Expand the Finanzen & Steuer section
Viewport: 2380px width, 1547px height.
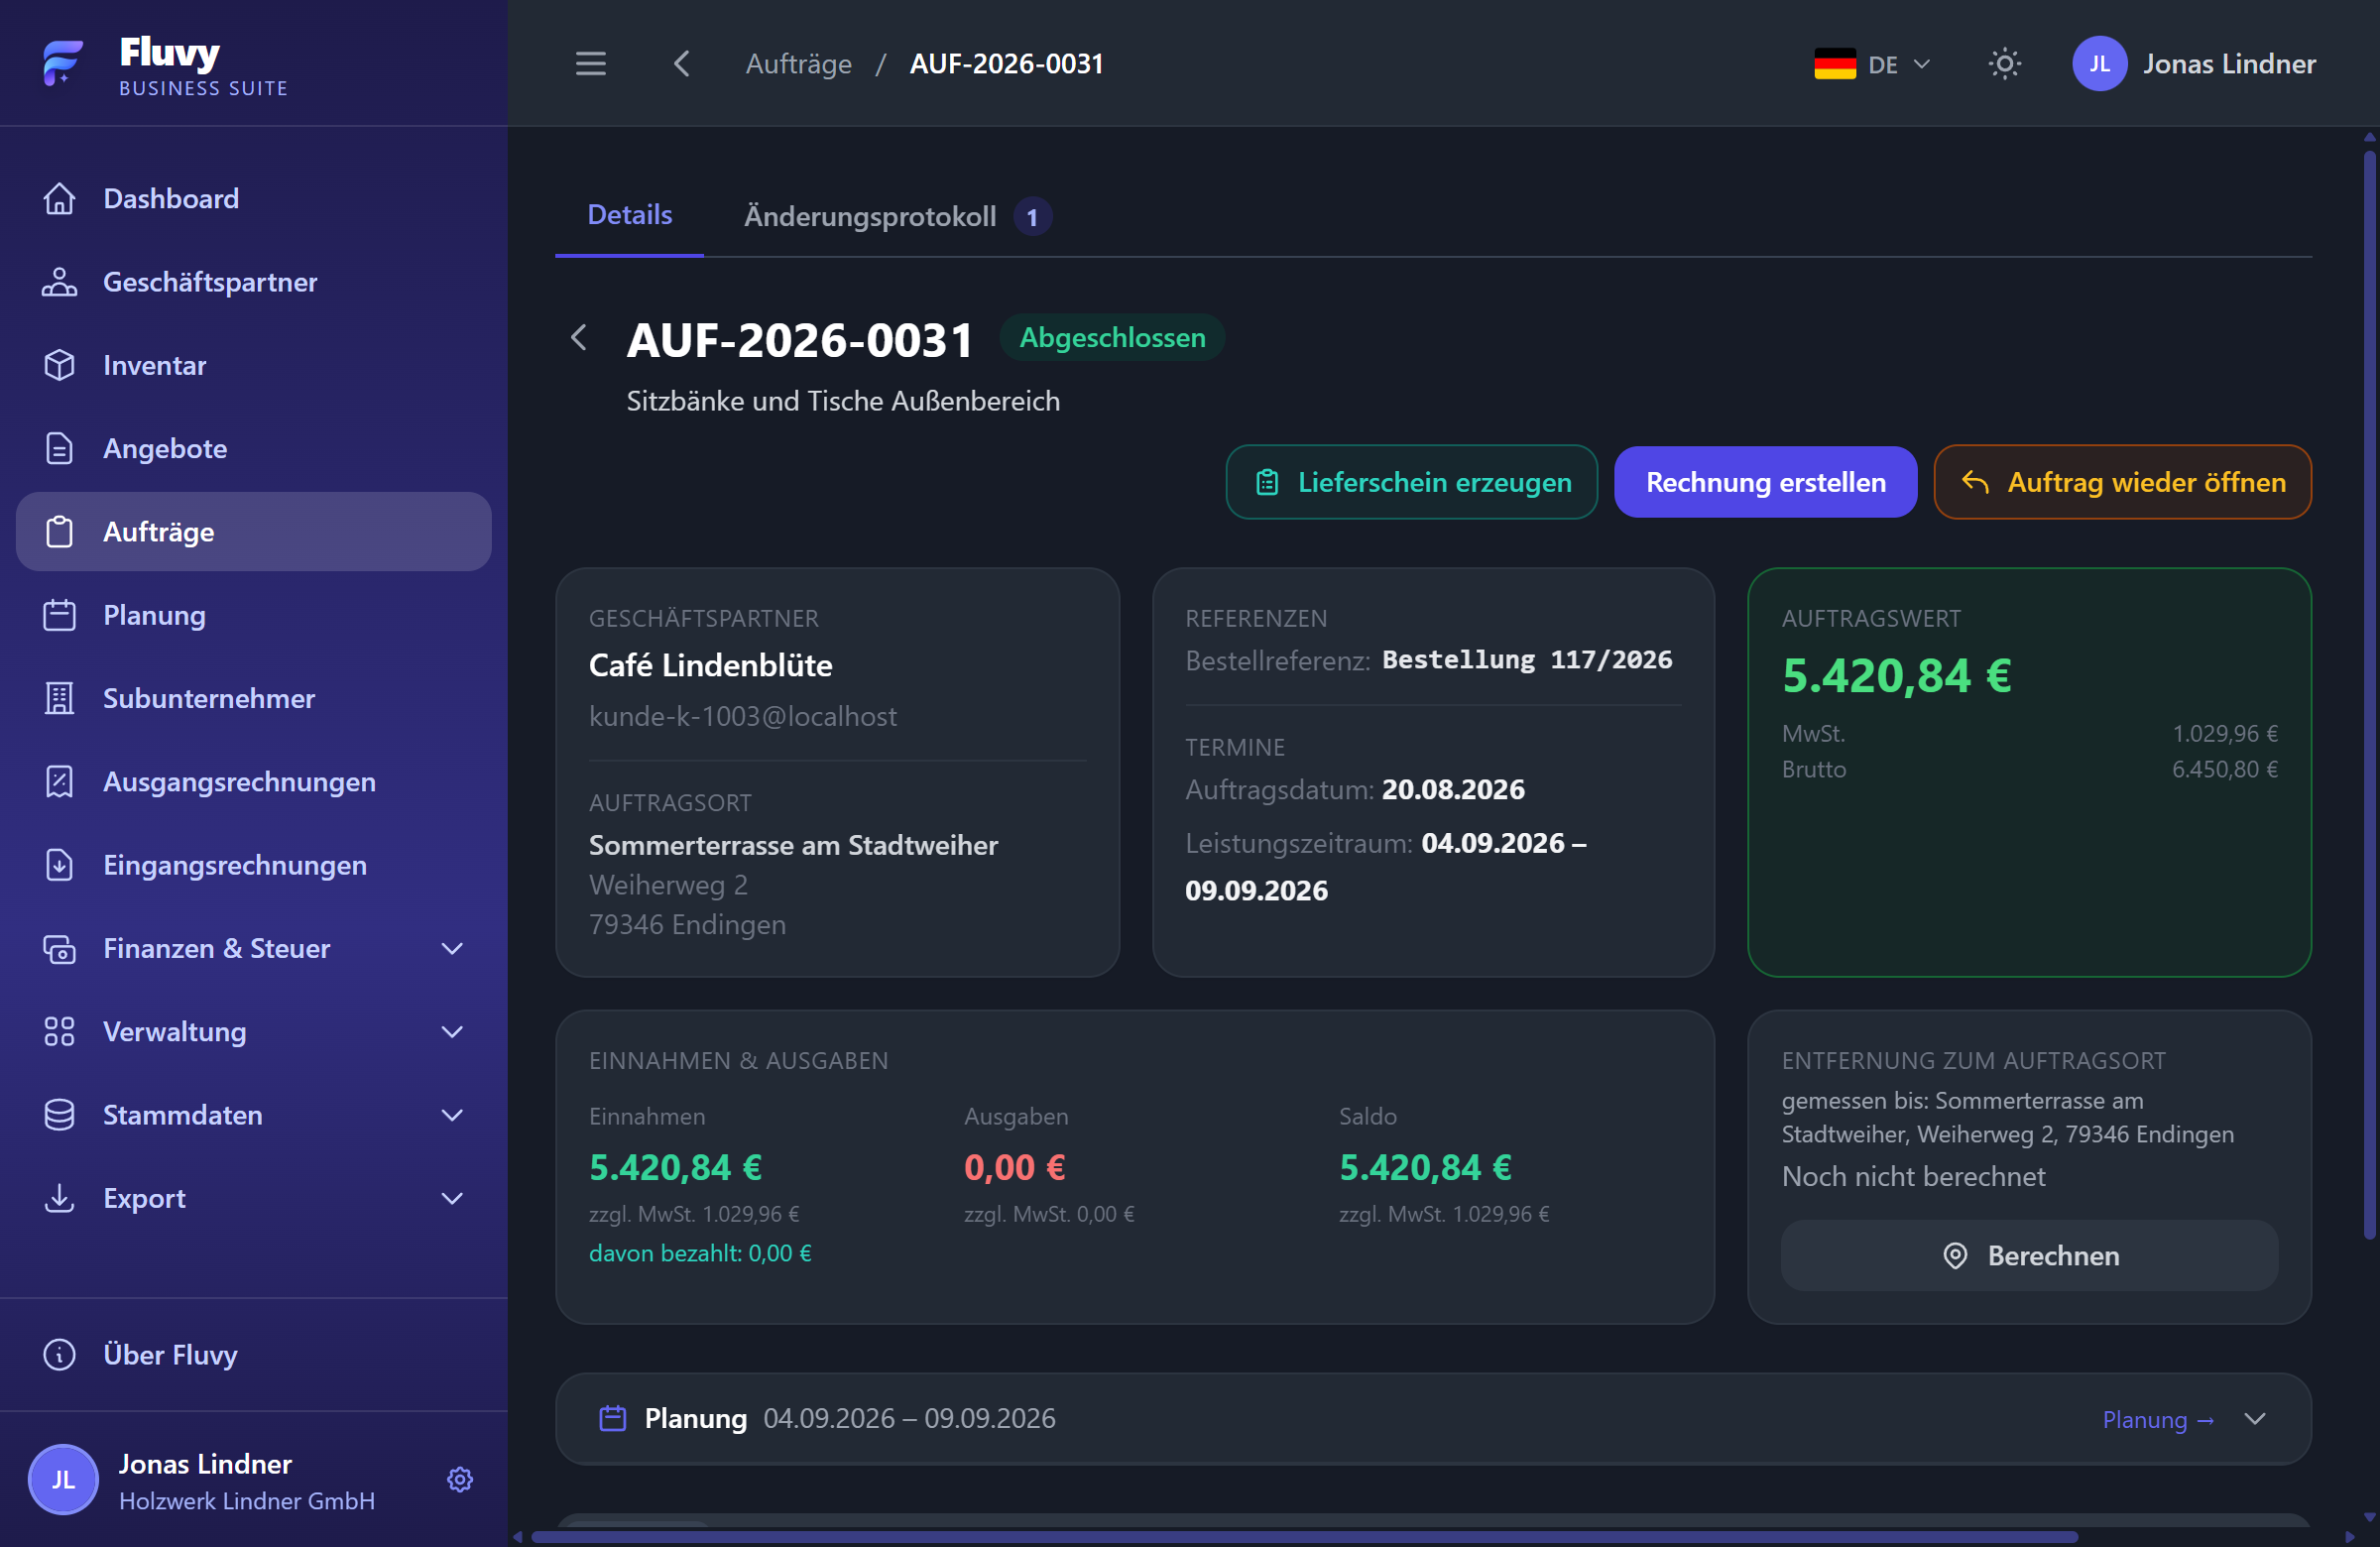(254, 948)
